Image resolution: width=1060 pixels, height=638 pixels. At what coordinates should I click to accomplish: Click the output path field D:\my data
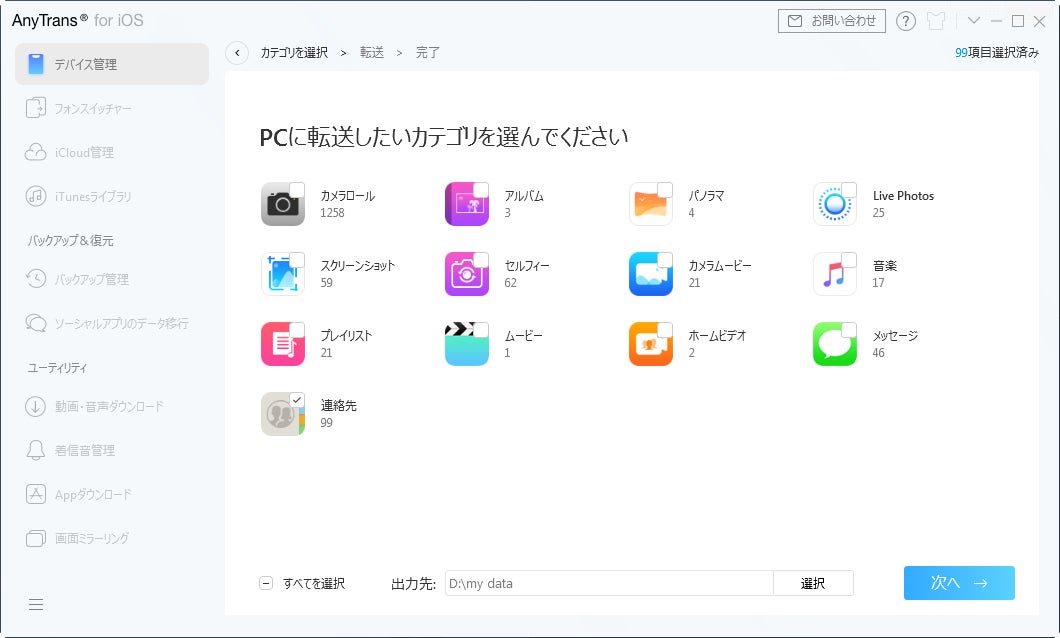(609, 583)
